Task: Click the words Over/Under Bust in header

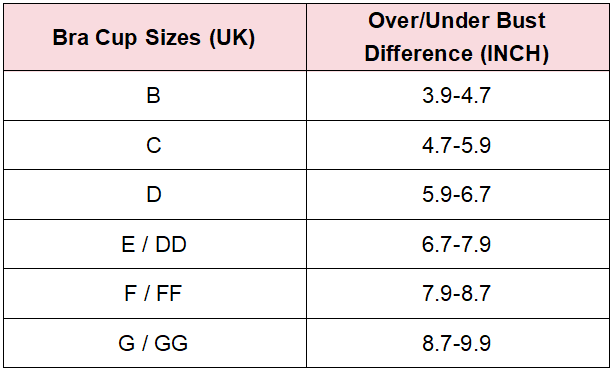Action: [457, 21]
